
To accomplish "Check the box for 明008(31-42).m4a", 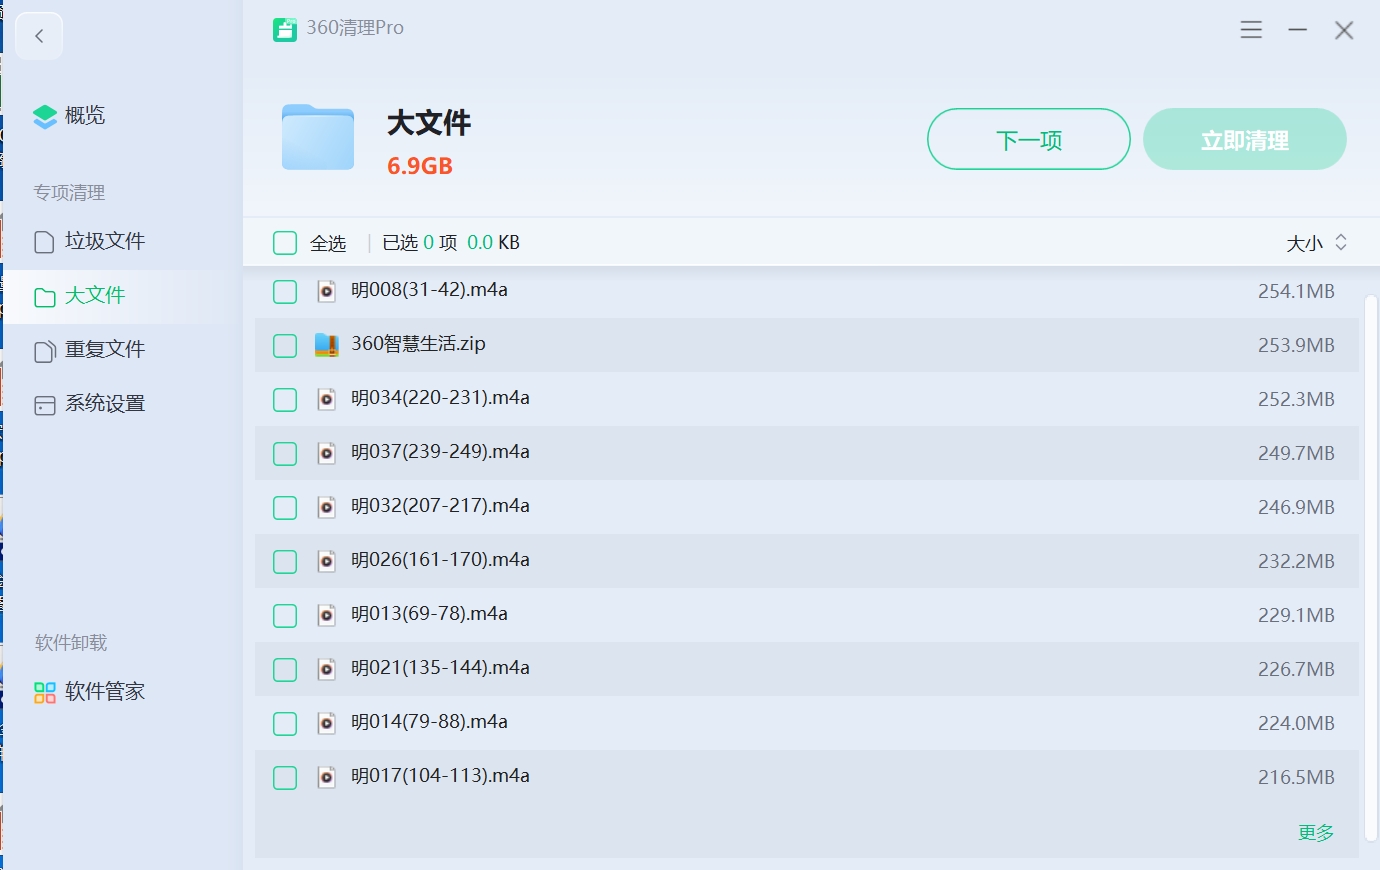I will (285, 292).
